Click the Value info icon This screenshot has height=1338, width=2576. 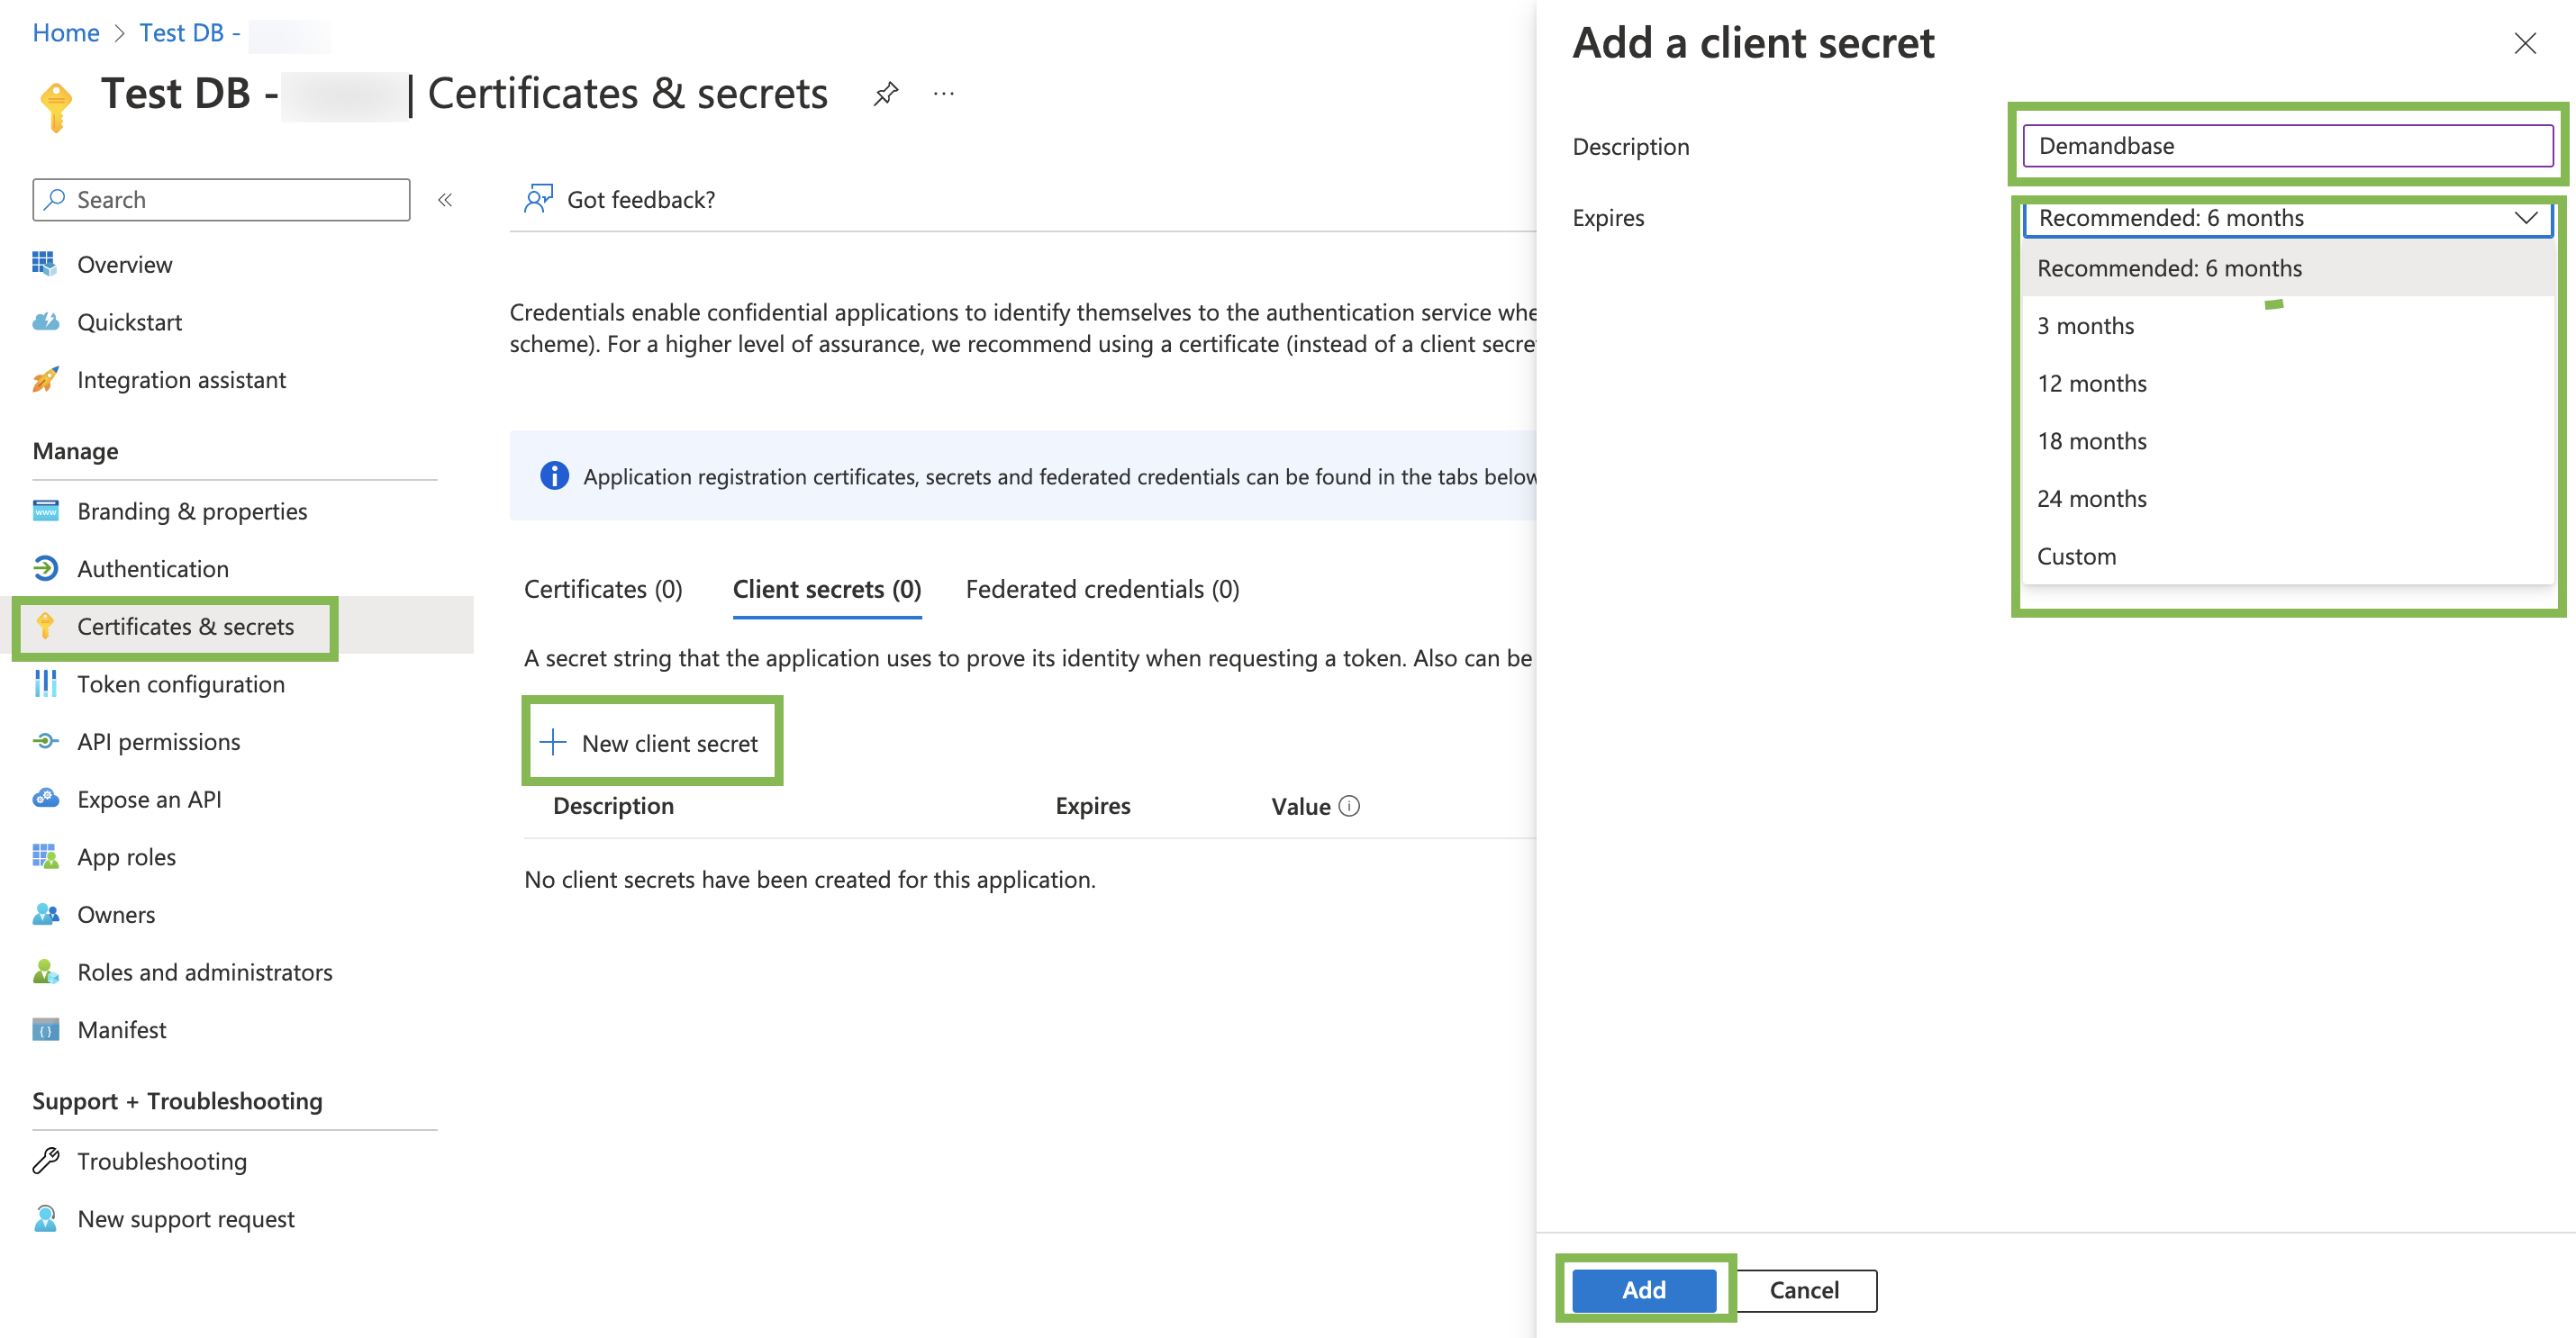point(1349,806)
